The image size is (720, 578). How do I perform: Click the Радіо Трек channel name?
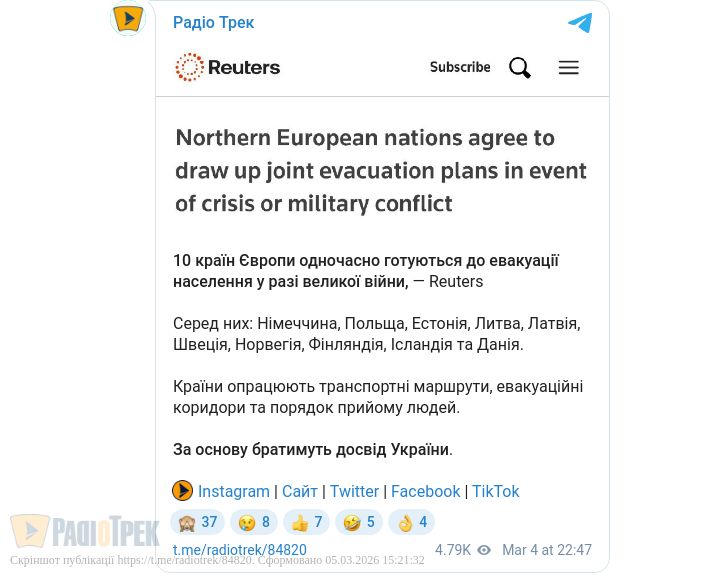(214, 22)
